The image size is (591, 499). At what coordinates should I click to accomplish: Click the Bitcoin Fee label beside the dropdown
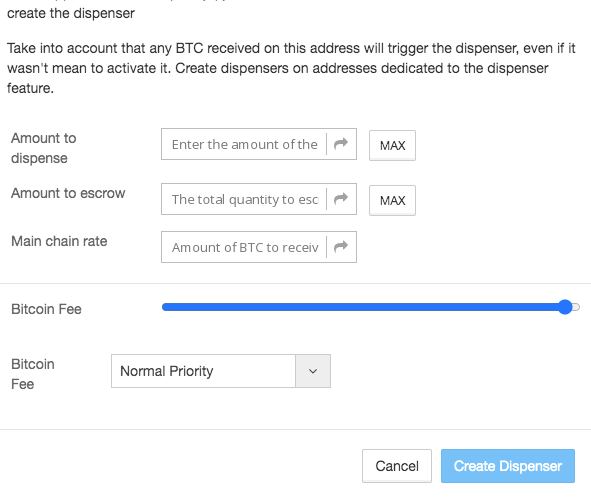(x=33, y=374)
